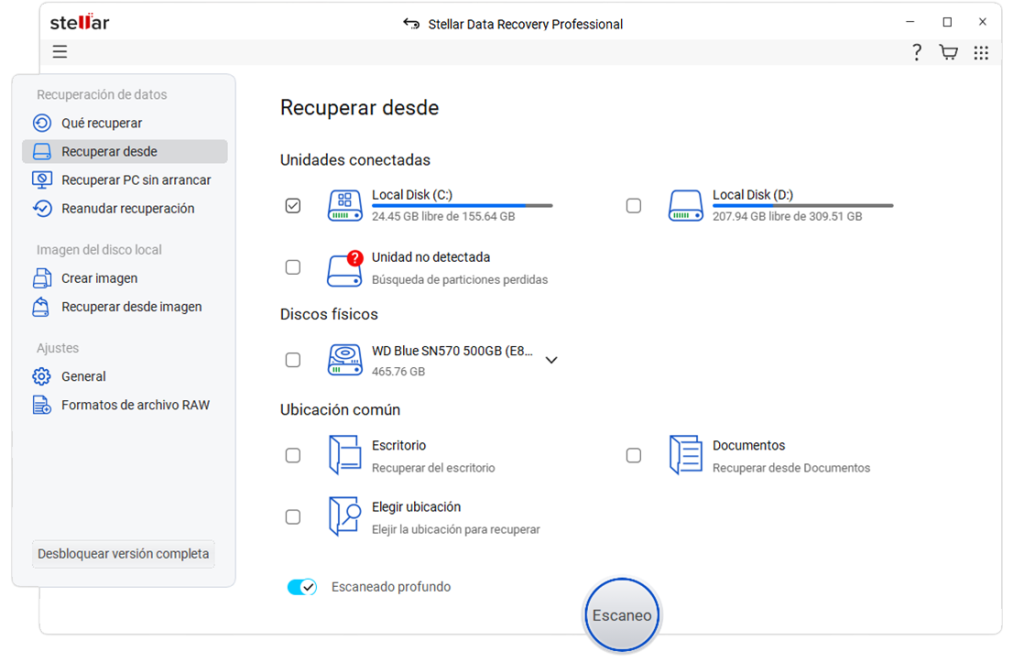Open the shopping cart icon
Screen dimensions: 1024x662
[948, 52]
